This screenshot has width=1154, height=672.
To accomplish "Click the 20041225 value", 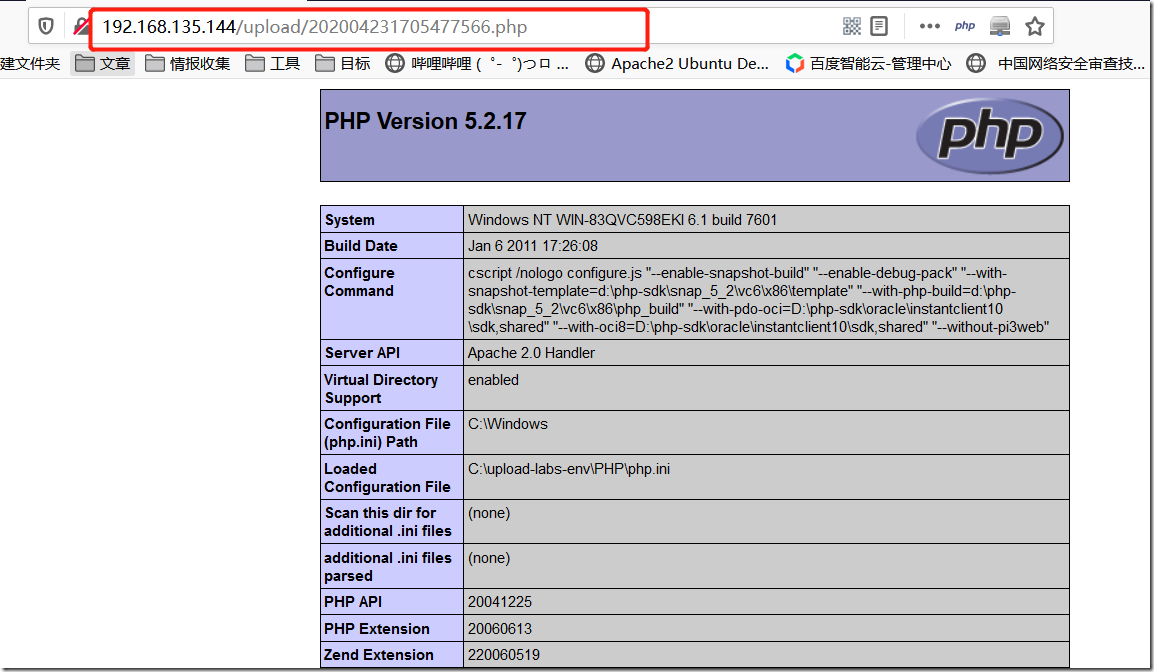I will point(500,601).
